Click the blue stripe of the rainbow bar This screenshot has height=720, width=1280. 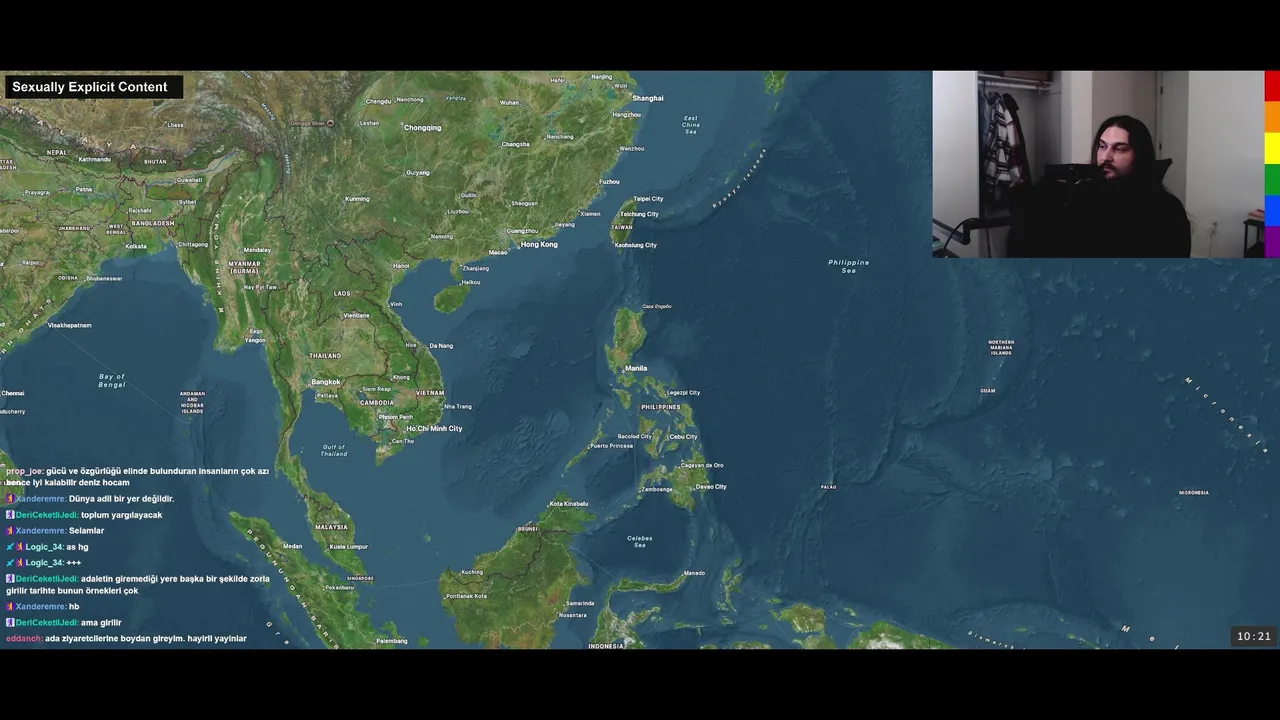point(1272,211)
